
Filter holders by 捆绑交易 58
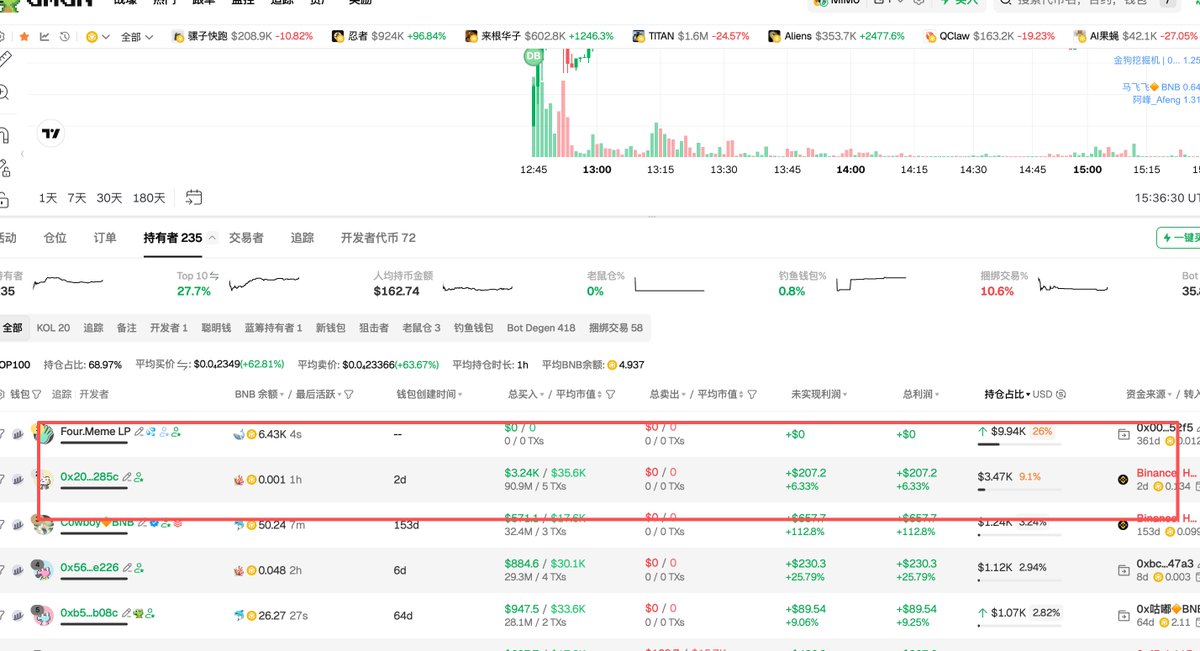click(x=616, y=328)
